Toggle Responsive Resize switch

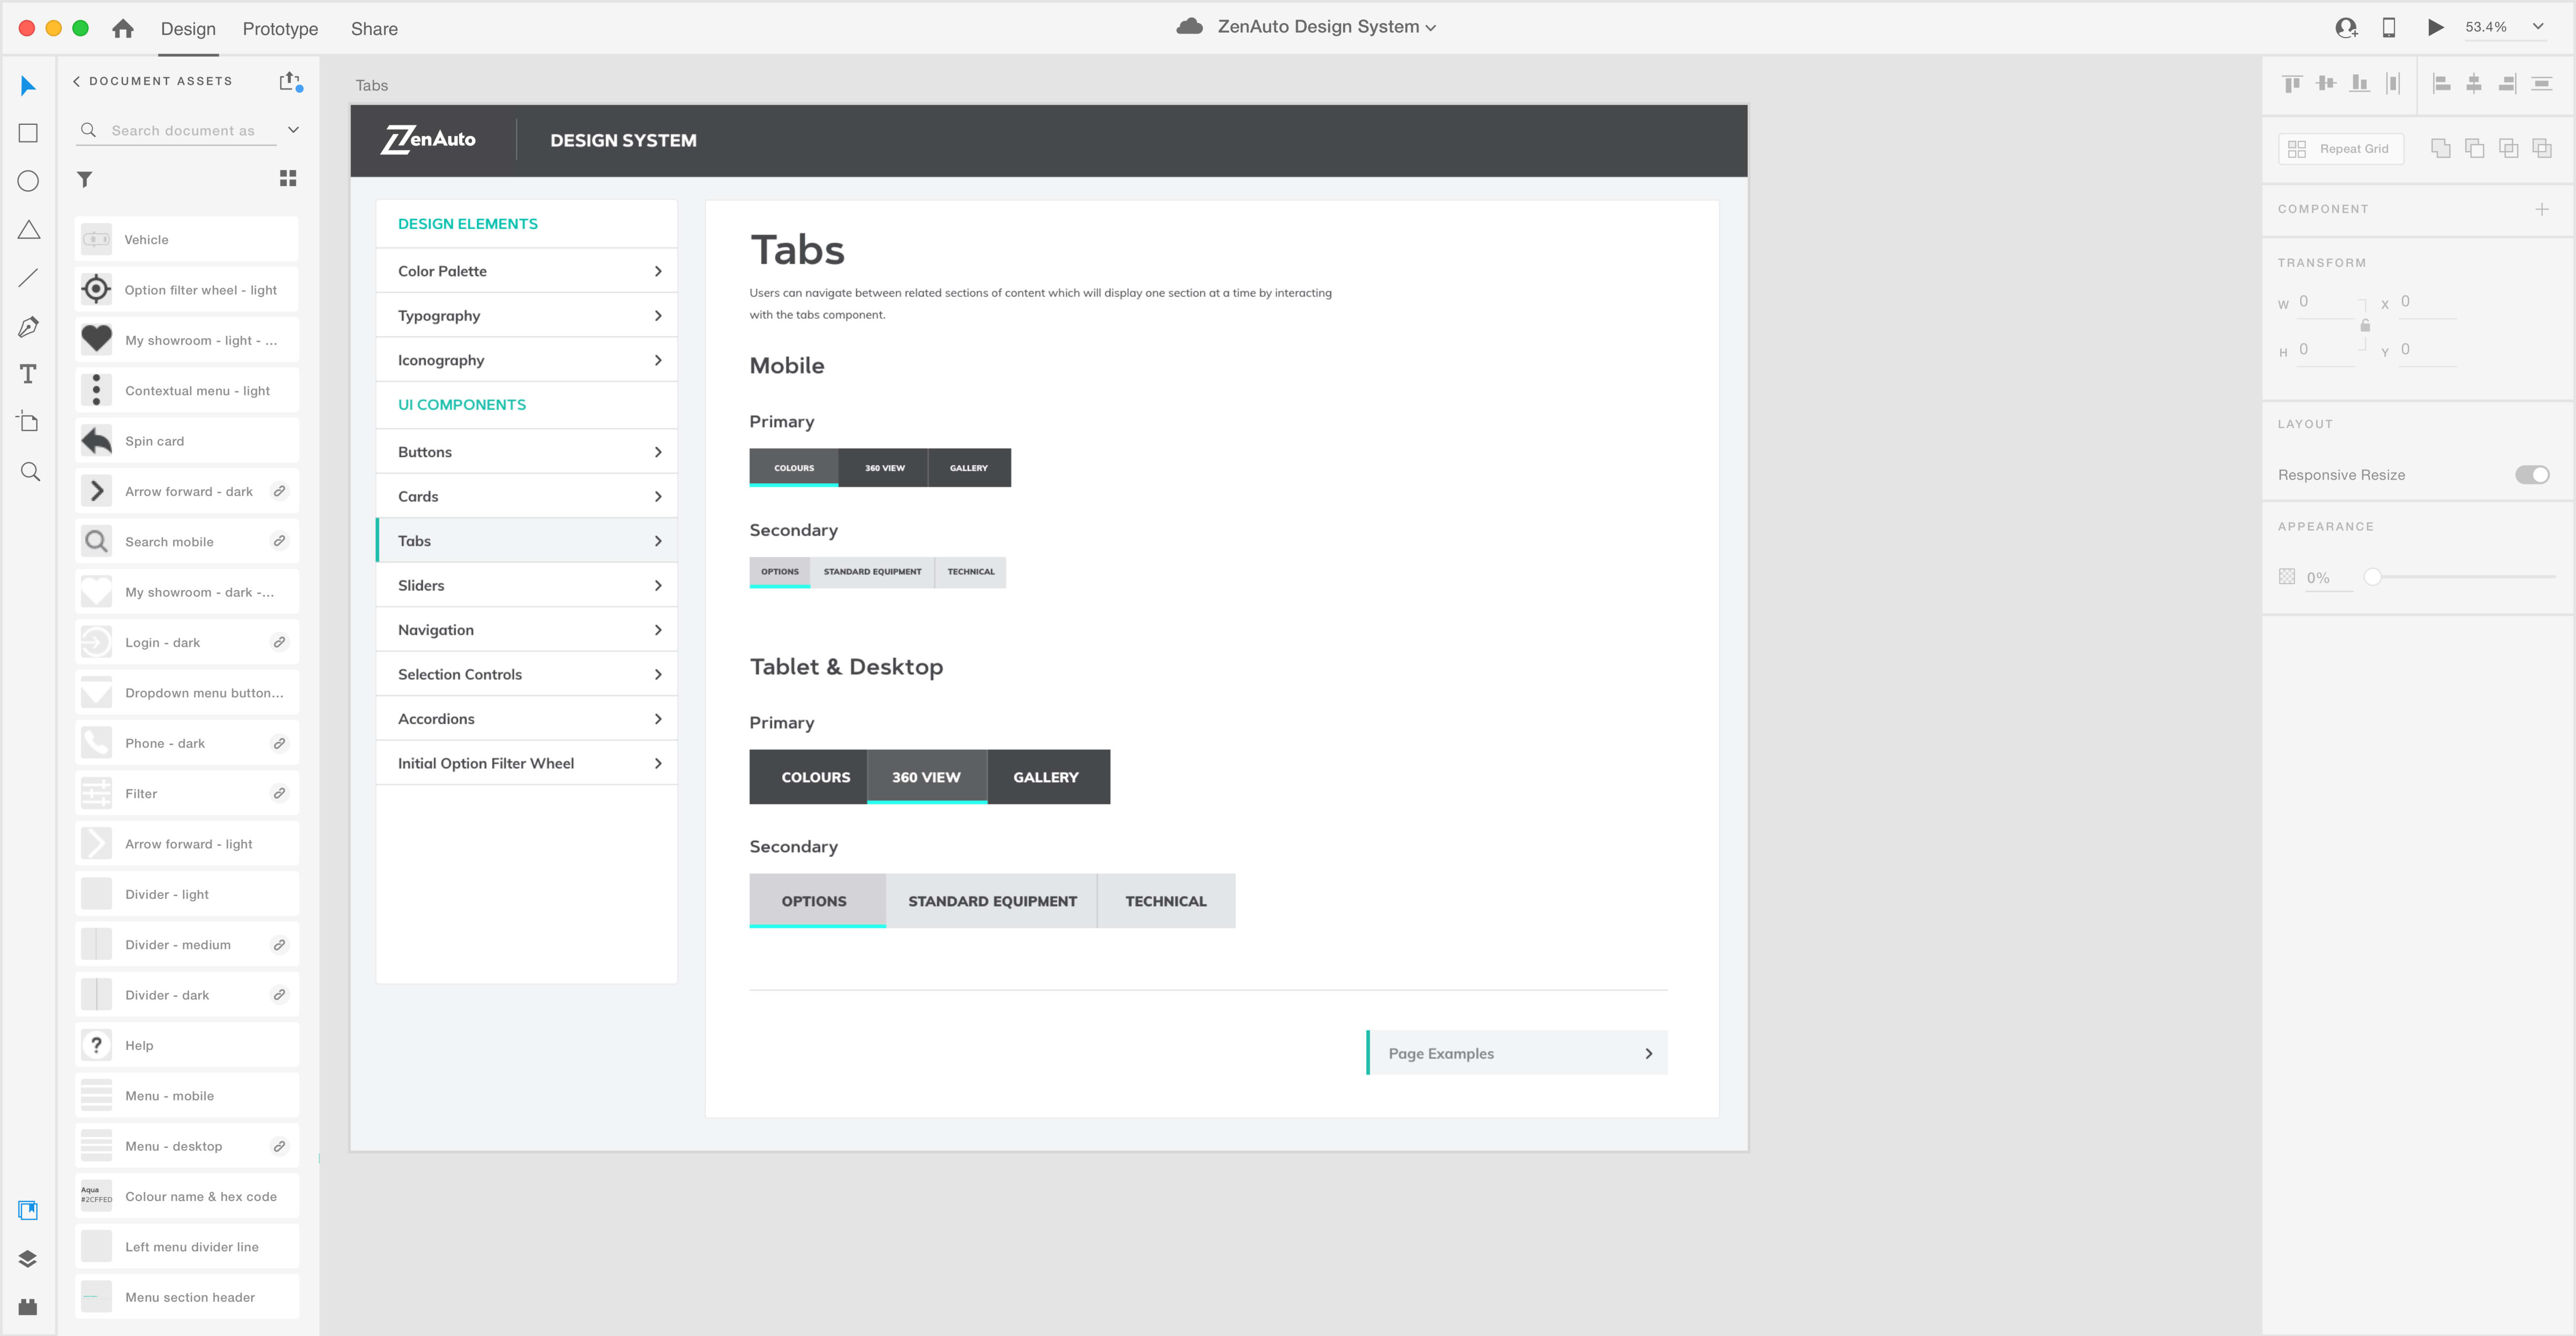2532,474
